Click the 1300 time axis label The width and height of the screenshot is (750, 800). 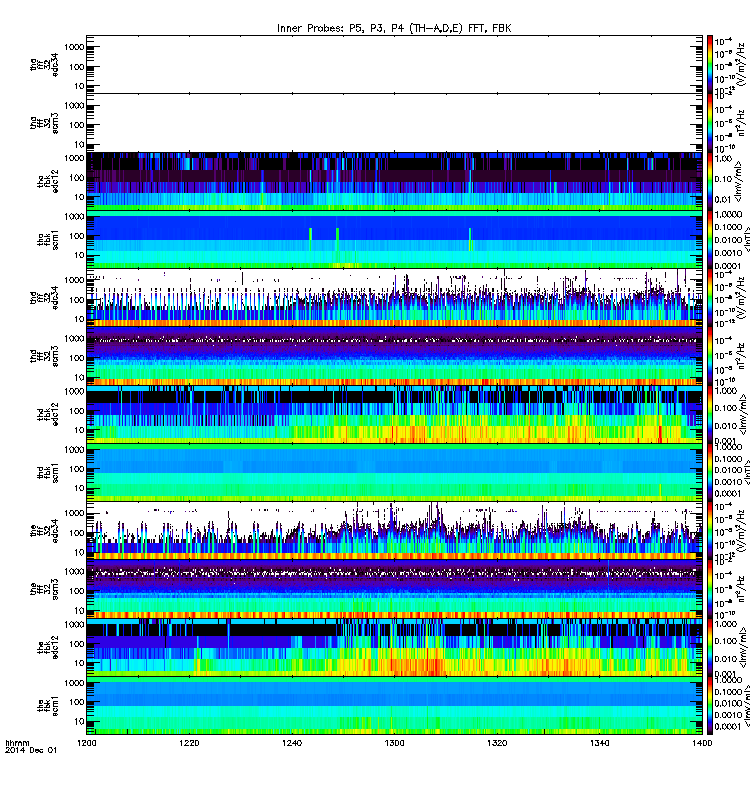pyautogui.click(x=394, y=743)
